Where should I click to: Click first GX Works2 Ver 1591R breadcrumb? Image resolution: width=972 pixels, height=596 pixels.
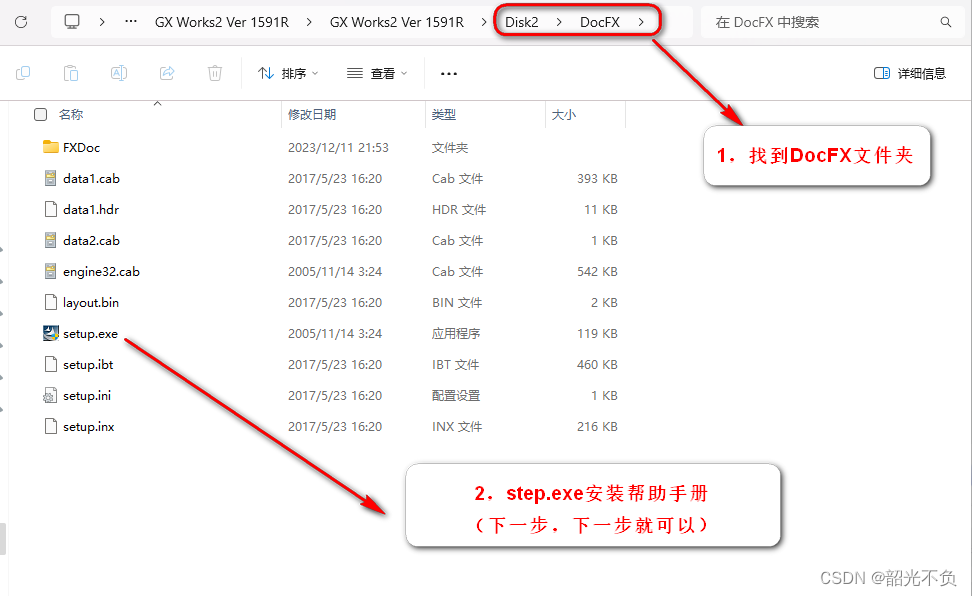(x=222, y=22)
